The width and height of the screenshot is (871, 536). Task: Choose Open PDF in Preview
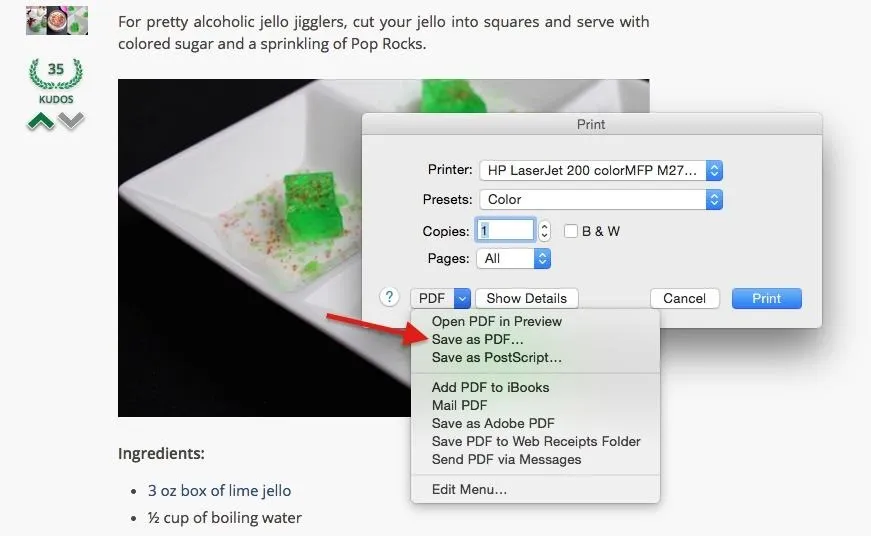[x=497, y=321]
